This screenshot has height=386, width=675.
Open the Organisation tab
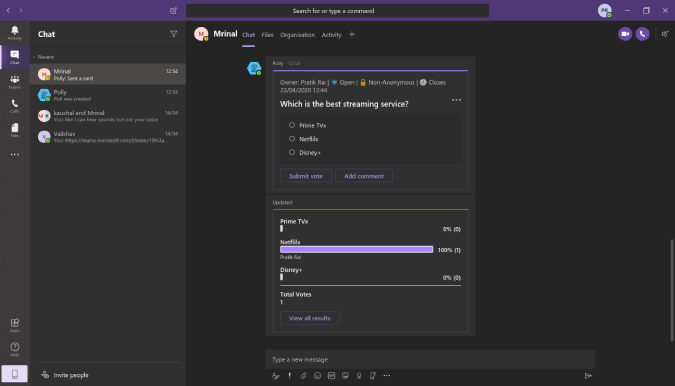(x=297, y=35)
